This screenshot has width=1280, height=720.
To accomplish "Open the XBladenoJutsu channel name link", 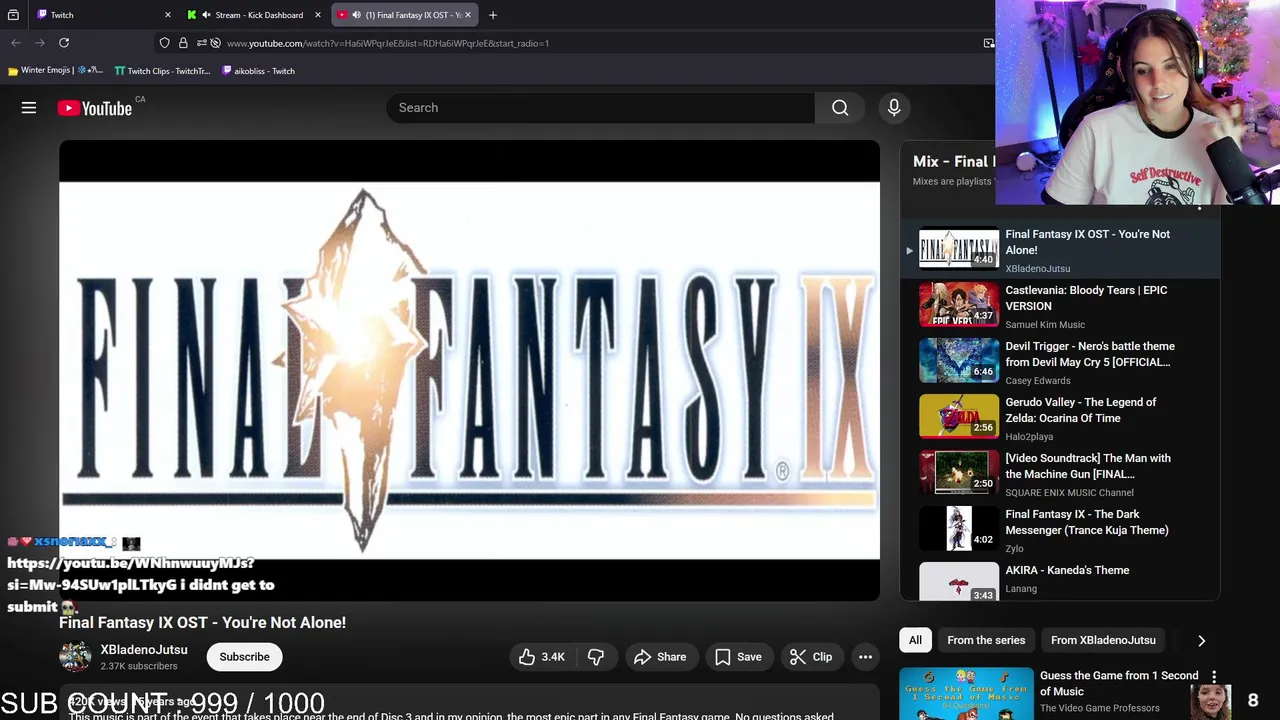I will pos(144,650).
